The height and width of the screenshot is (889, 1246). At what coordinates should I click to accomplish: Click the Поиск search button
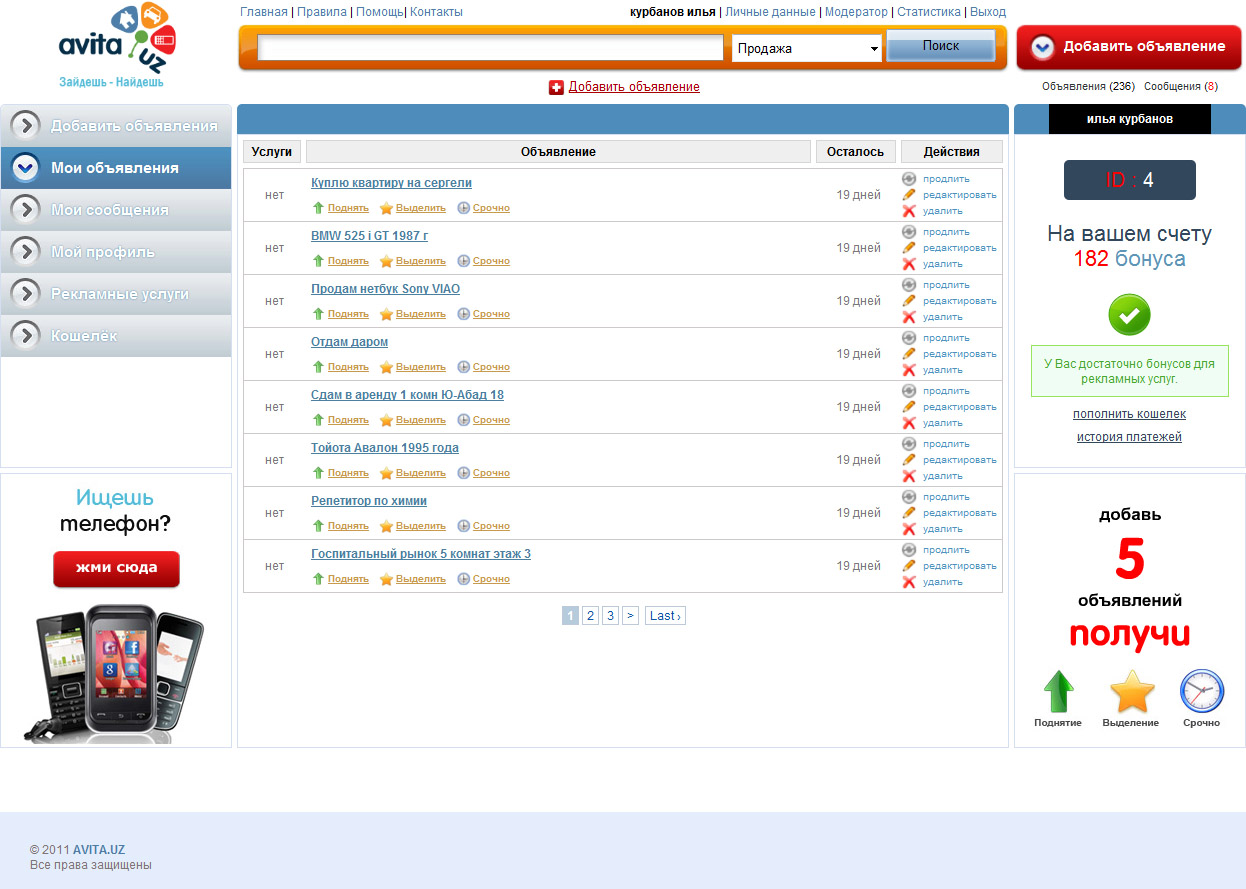[x=940, y=46]
